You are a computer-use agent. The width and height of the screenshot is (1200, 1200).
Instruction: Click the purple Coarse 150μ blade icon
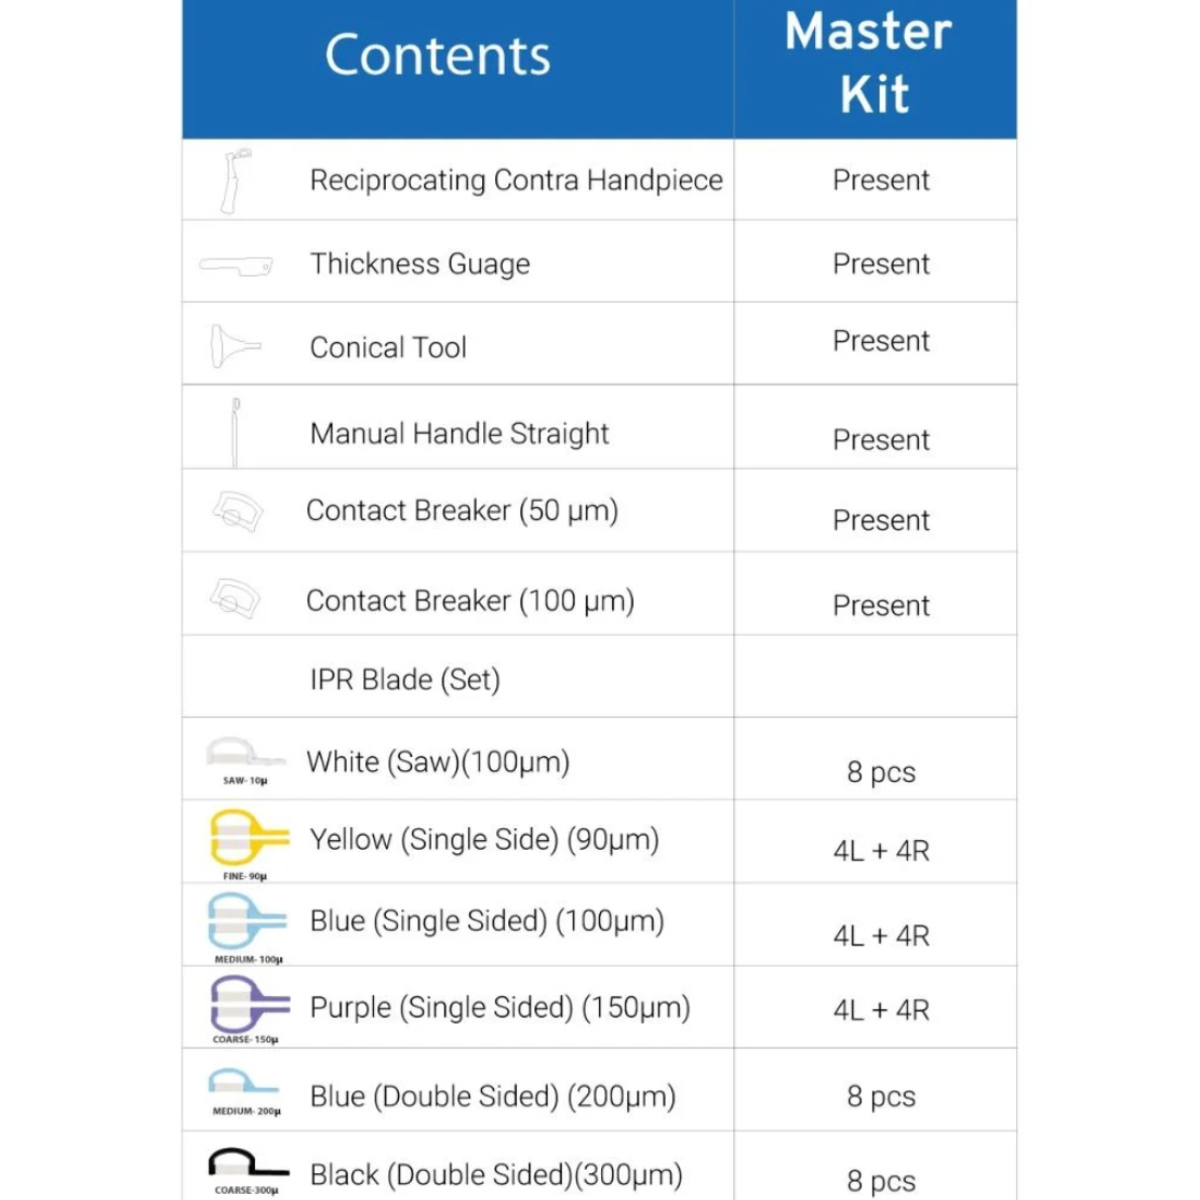click(248, 1004)
